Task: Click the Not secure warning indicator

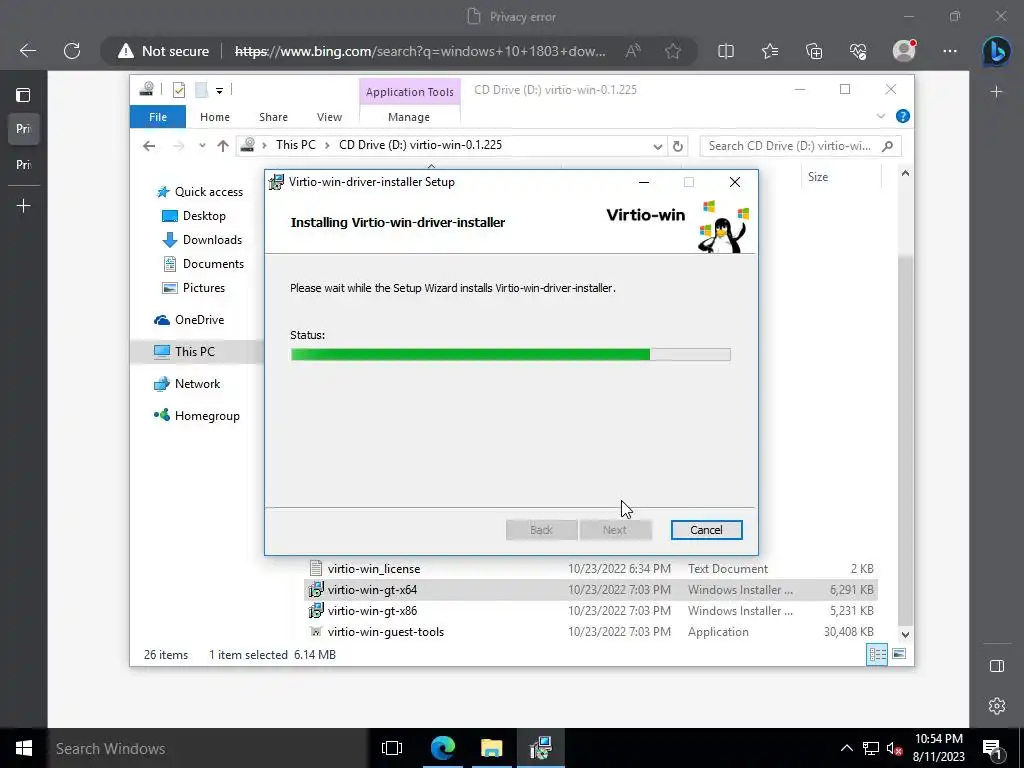Action: (163, 51)
